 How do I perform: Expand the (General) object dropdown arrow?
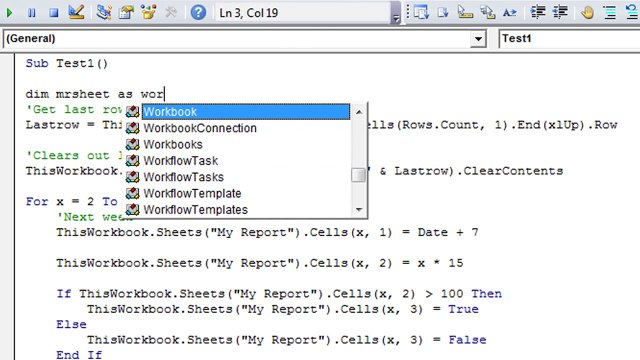pos(478,39)
